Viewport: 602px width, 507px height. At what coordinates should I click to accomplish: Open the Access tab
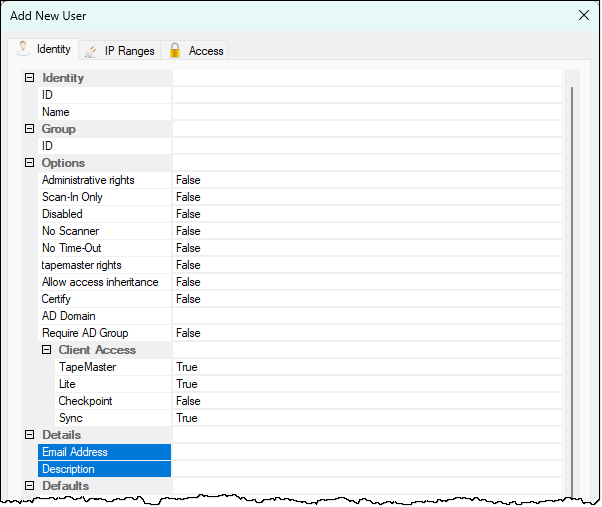click(x=205, y=50)
